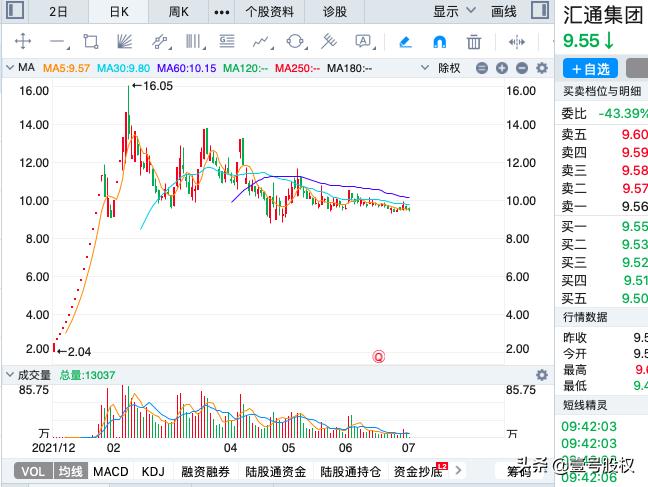Pick the rectangle shape drawing tool
Viewport: 648px width, 487px height.
tap(91, 42)
